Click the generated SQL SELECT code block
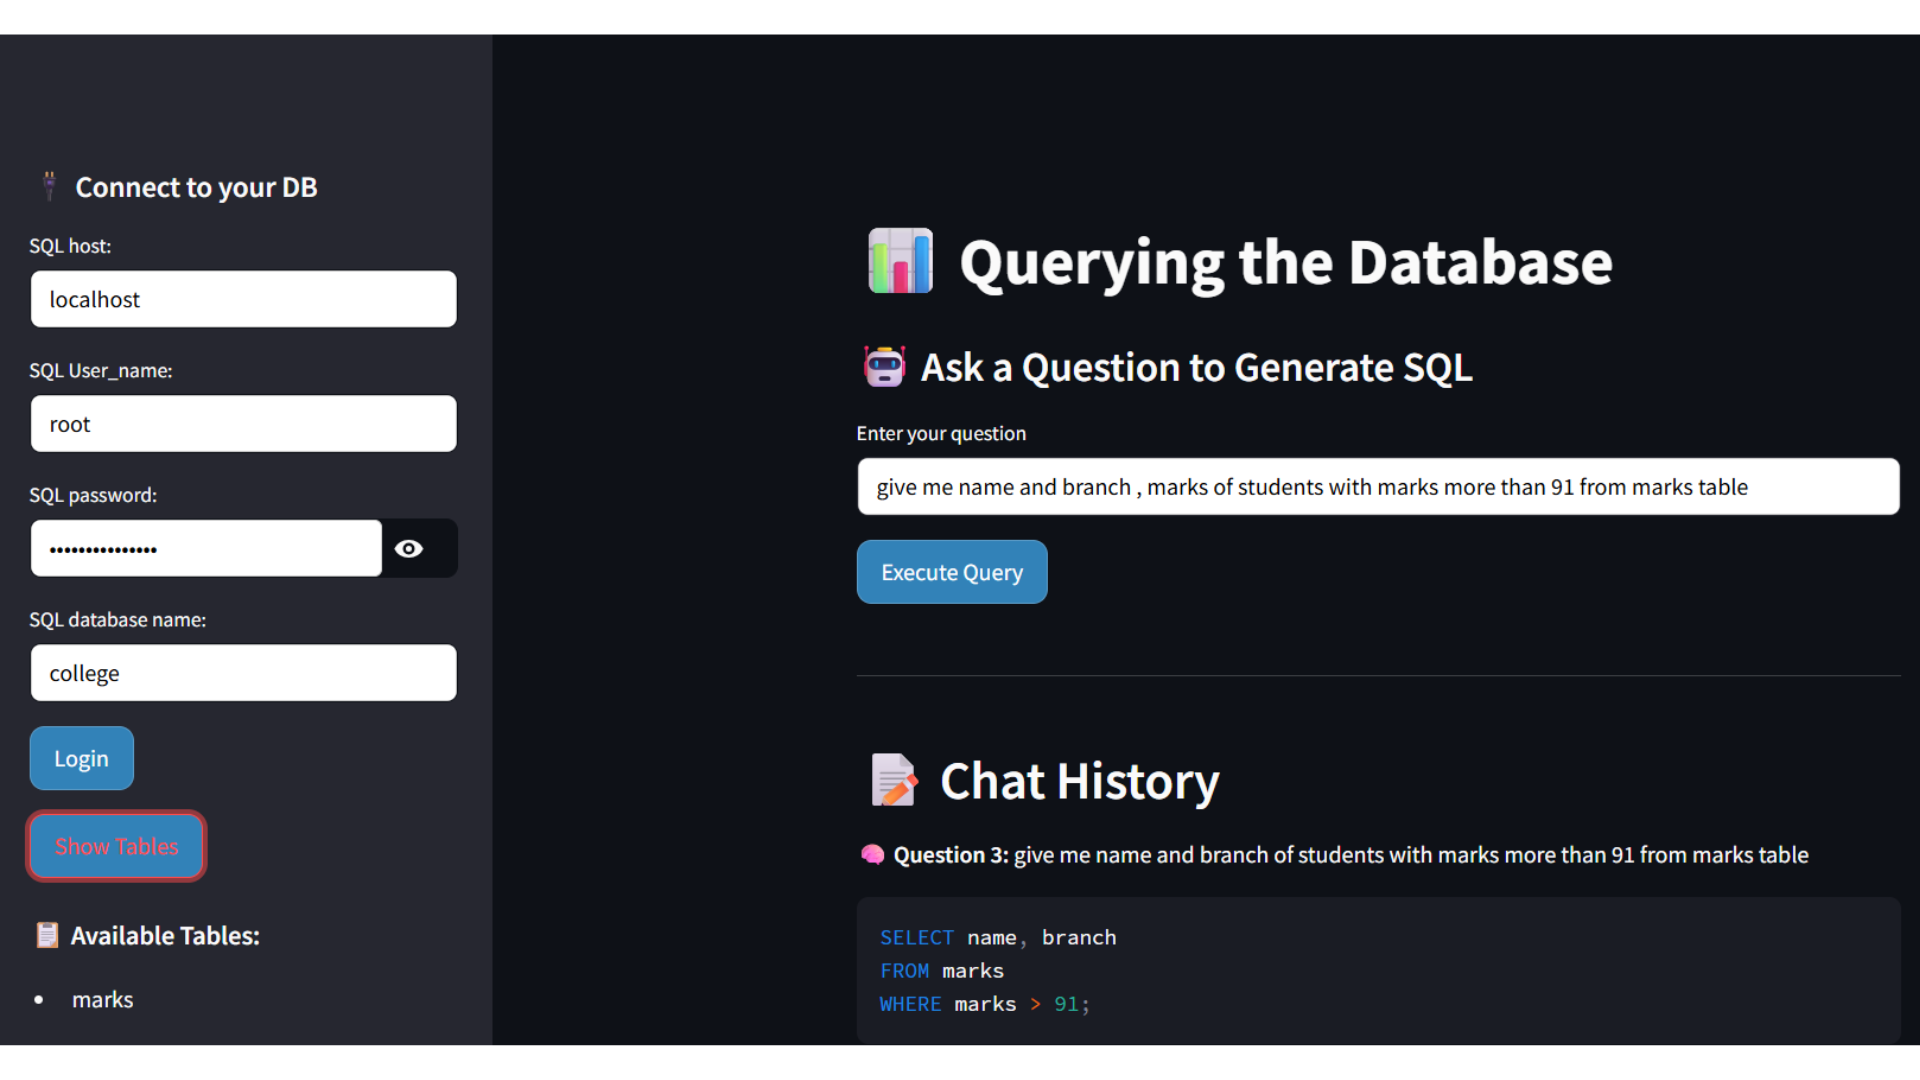Screen dimensions: 1920x1080 pos(1378,971)
